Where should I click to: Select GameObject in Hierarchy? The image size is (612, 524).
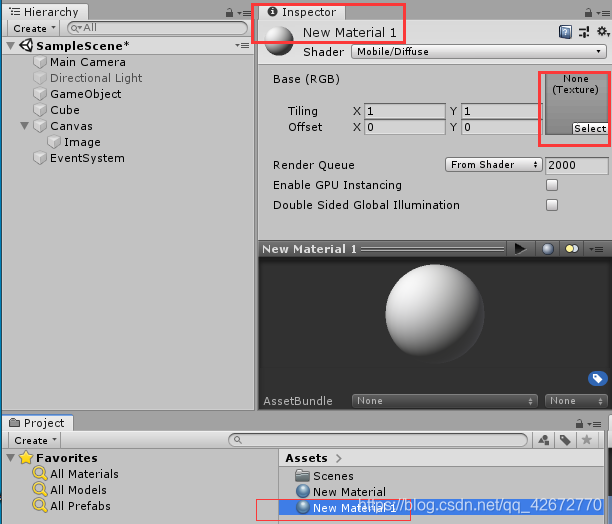coord(85,94)
